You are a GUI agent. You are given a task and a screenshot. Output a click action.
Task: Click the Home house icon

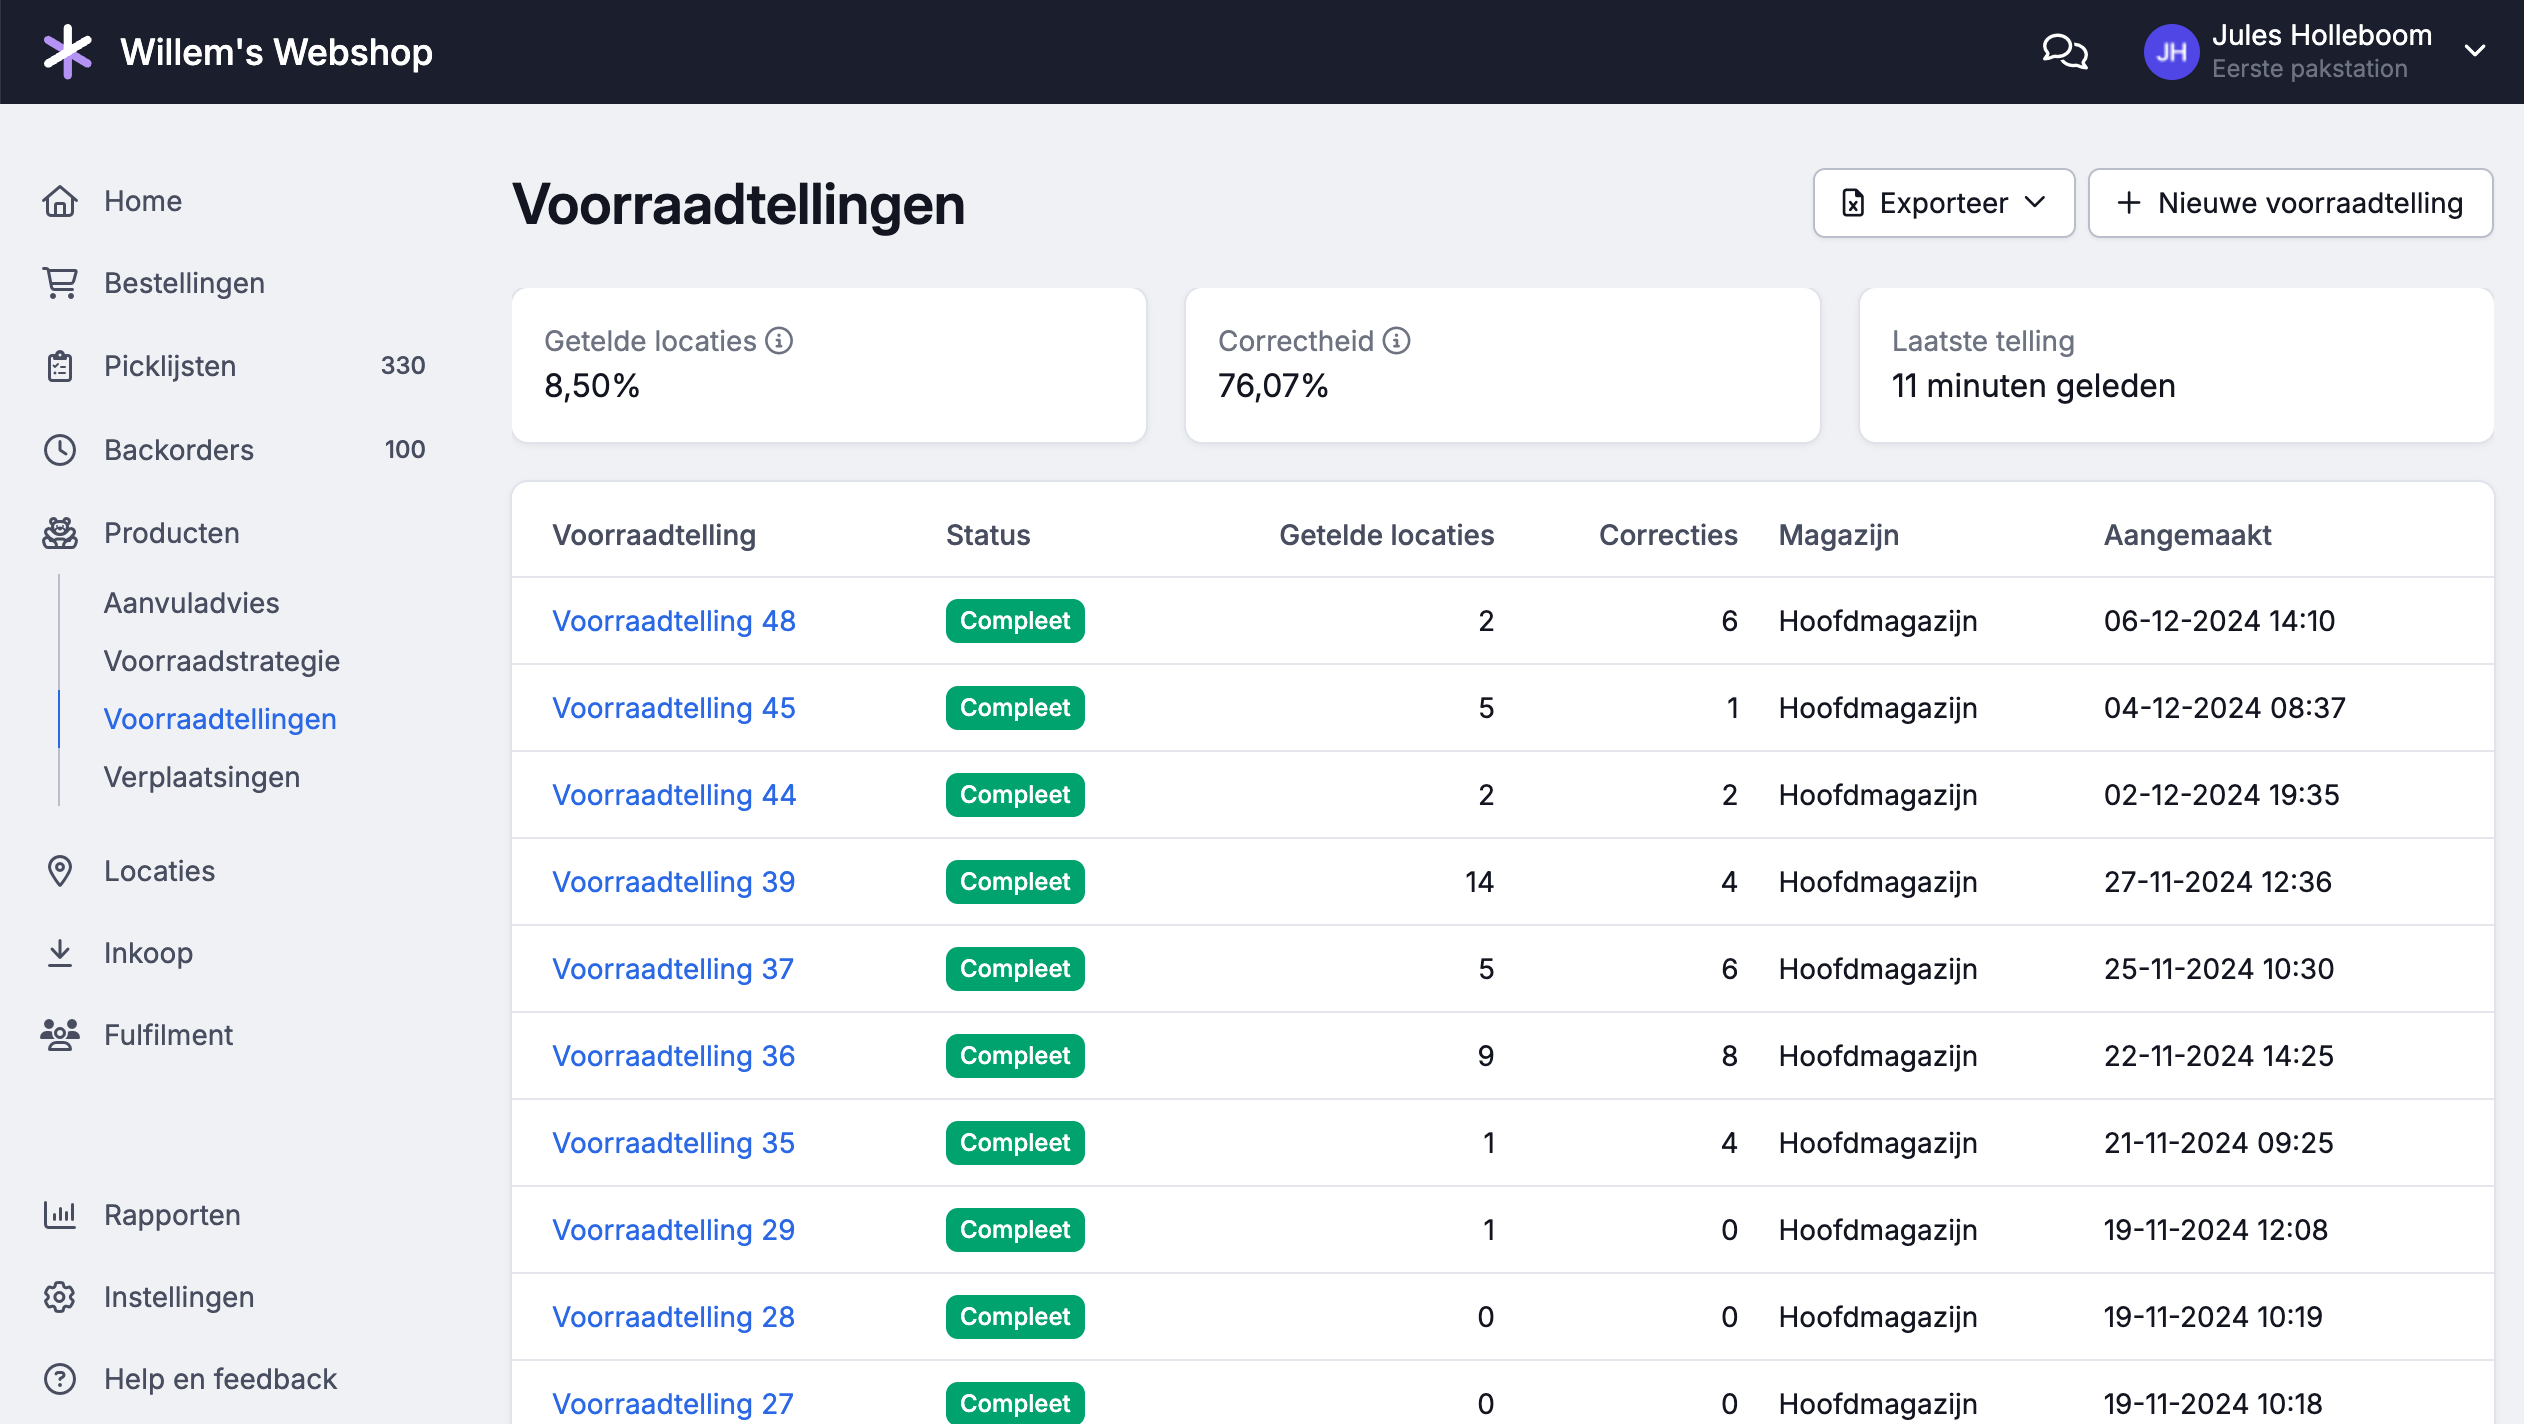pos(60,201)
